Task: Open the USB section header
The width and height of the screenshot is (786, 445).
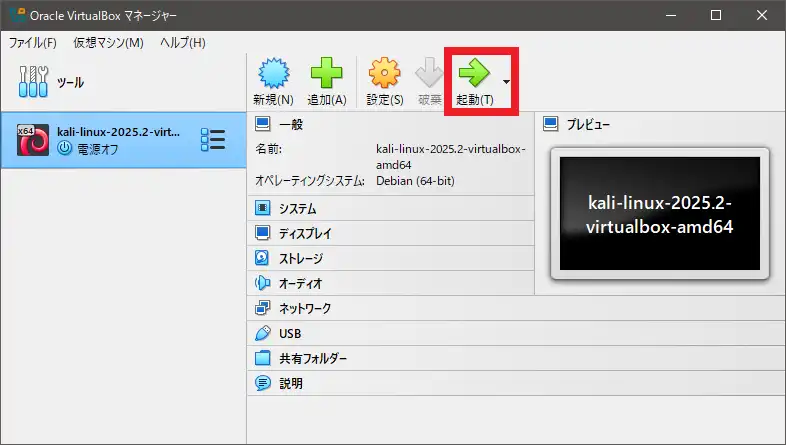Action: click(x=516, y=333)
